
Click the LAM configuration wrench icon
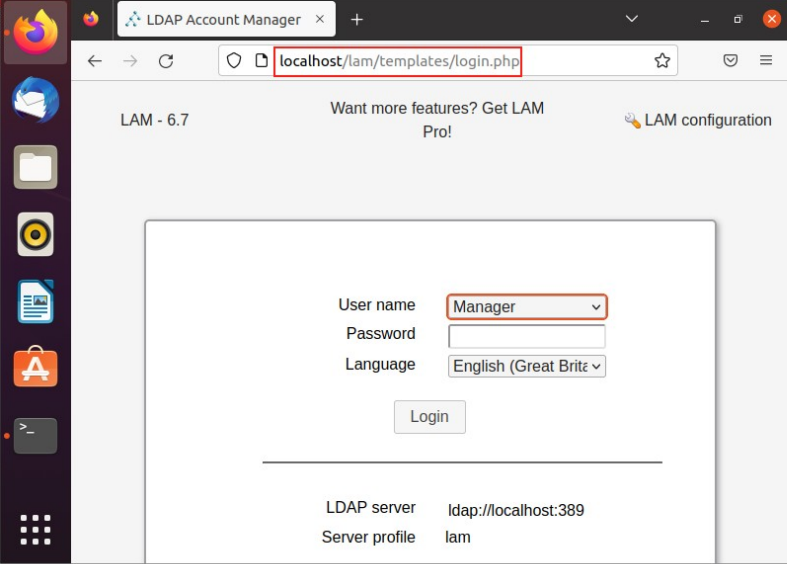pos(632,120)
